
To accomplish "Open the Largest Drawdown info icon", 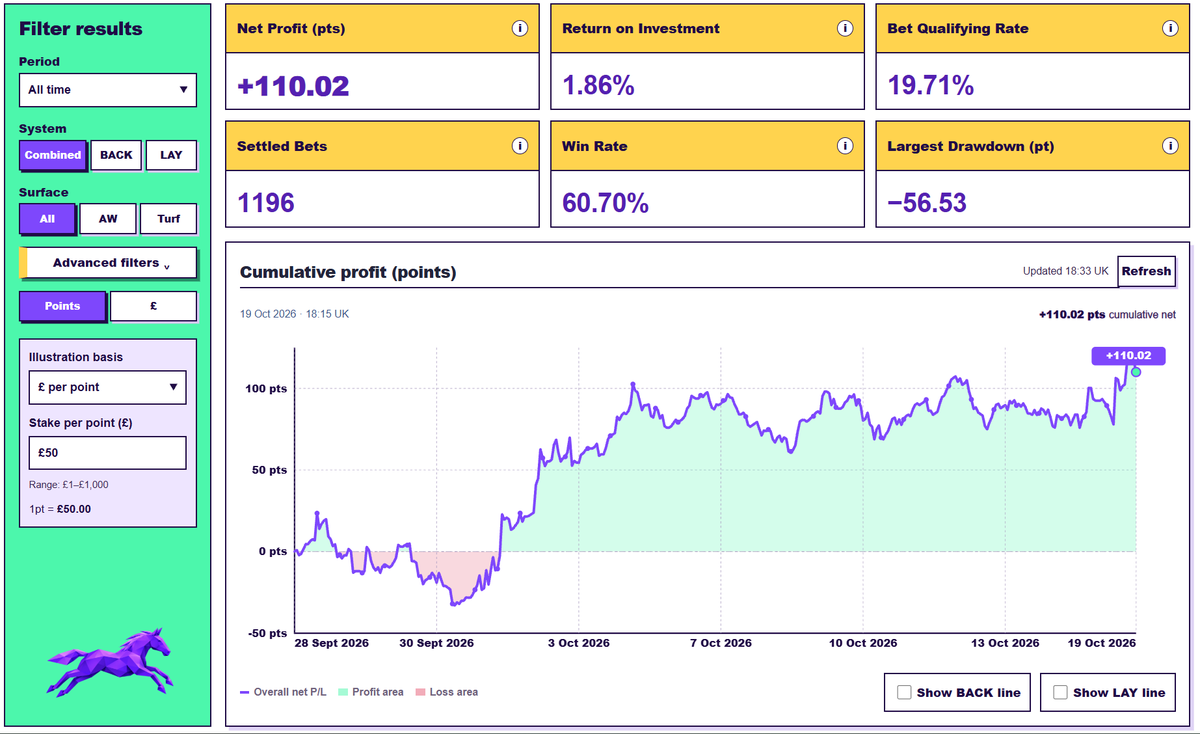I will [1170, 146].
